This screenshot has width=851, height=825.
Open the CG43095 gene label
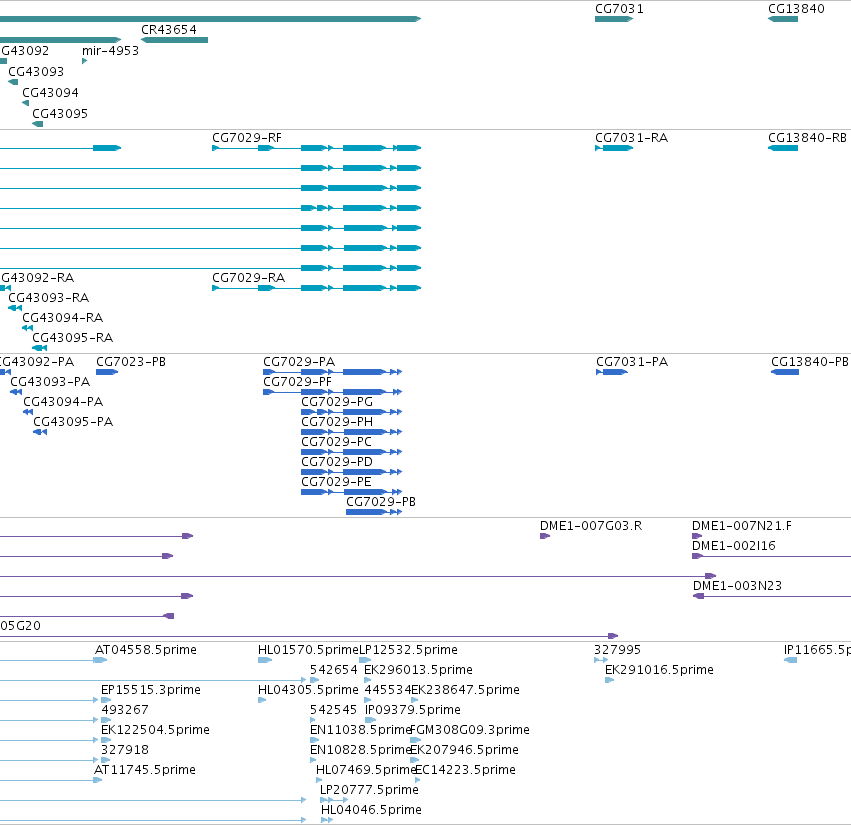pos(60,113)
